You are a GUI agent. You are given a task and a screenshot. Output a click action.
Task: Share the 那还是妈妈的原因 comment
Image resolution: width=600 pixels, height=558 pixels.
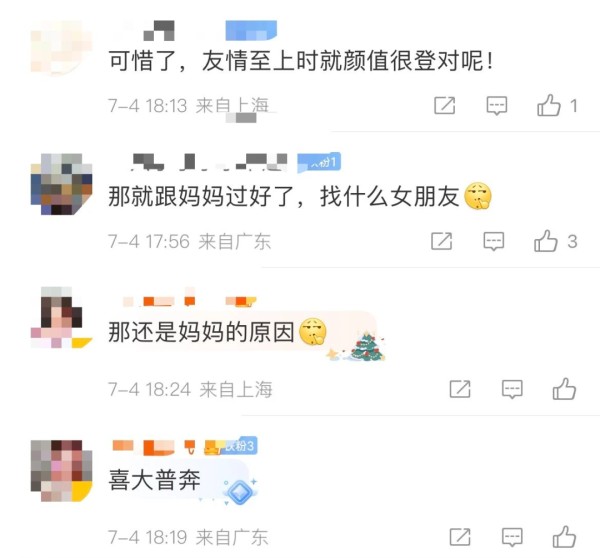click(460, 389)
